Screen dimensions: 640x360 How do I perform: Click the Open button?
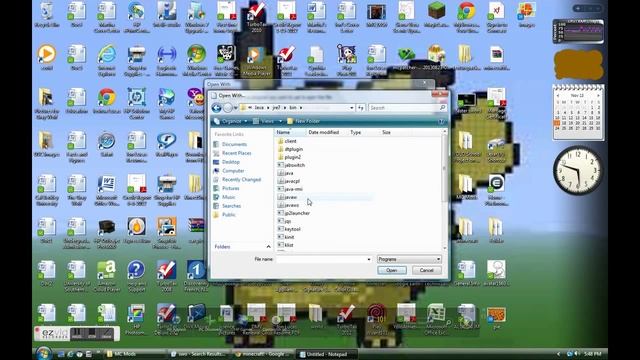391,270
